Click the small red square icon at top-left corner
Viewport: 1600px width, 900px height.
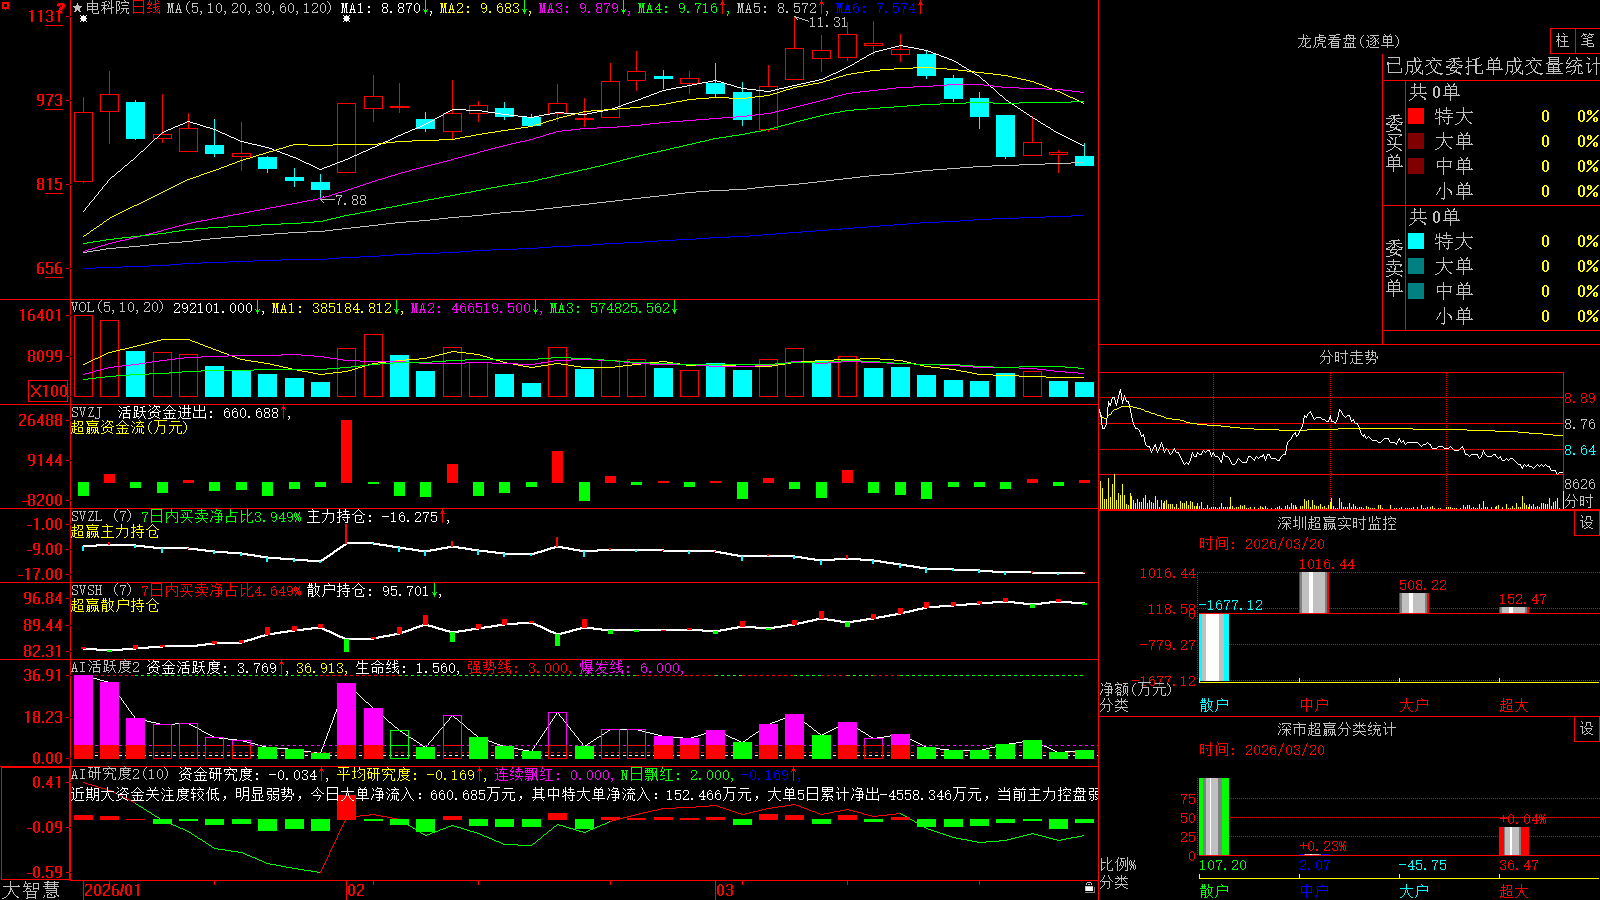(x=6, y=6)
